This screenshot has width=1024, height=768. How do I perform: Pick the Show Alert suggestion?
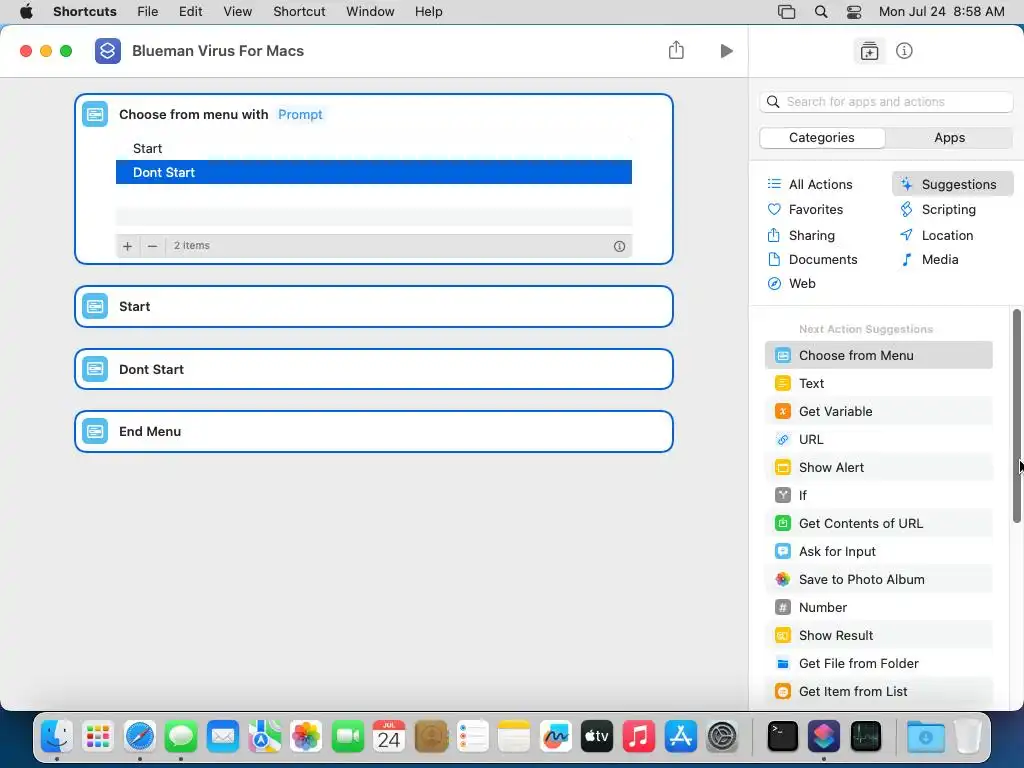878,468
